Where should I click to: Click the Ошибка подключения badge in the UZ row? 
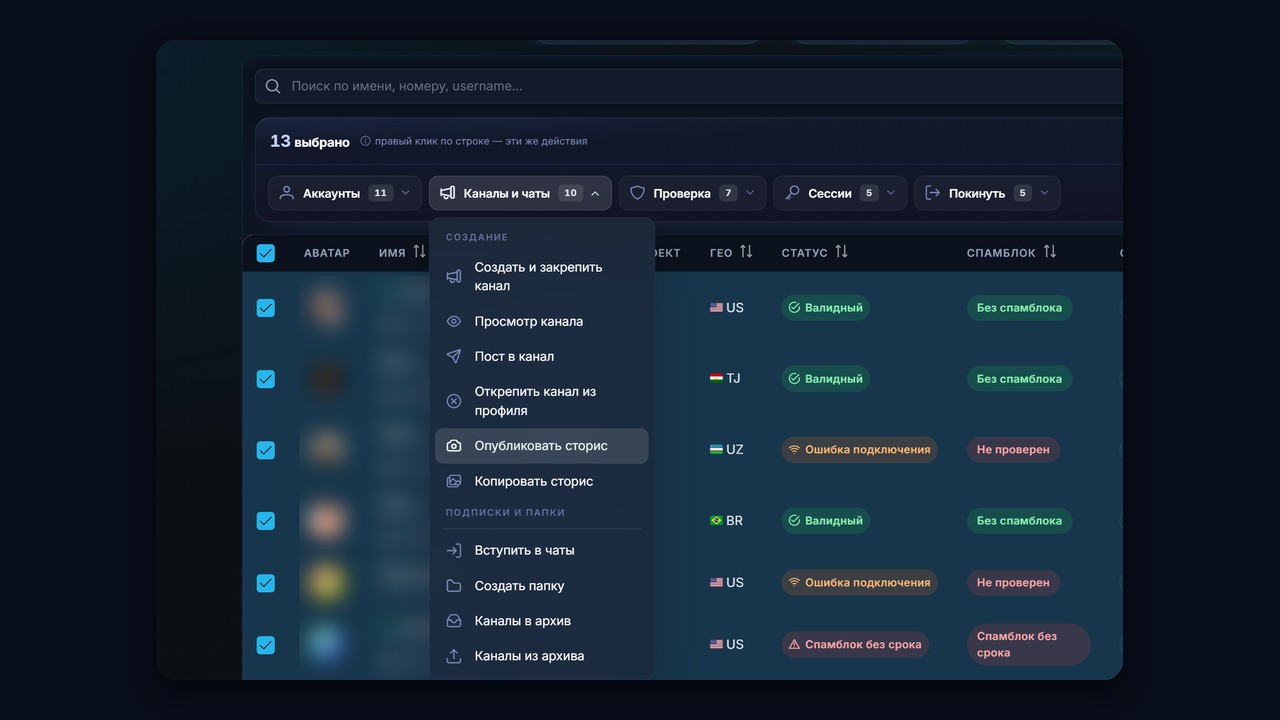tap(859, 450)
